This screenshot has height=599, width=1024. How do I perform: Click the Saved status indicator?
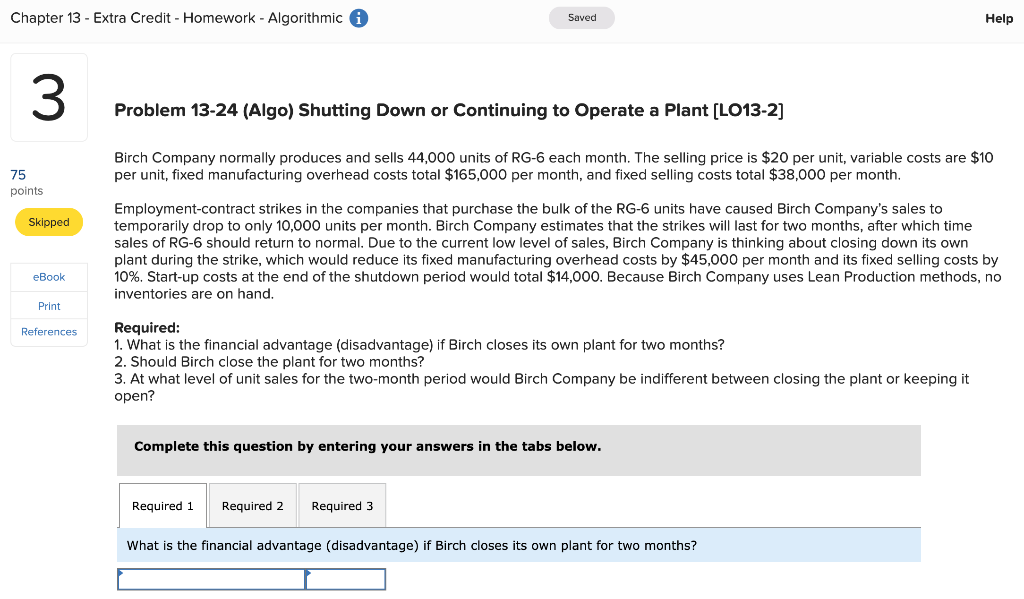point(581,17)
